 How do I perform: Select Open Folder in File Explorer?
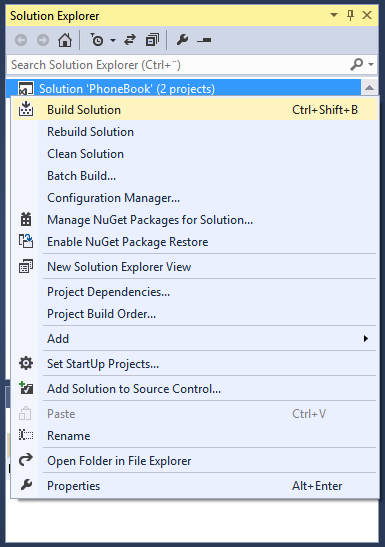[195, 460]
